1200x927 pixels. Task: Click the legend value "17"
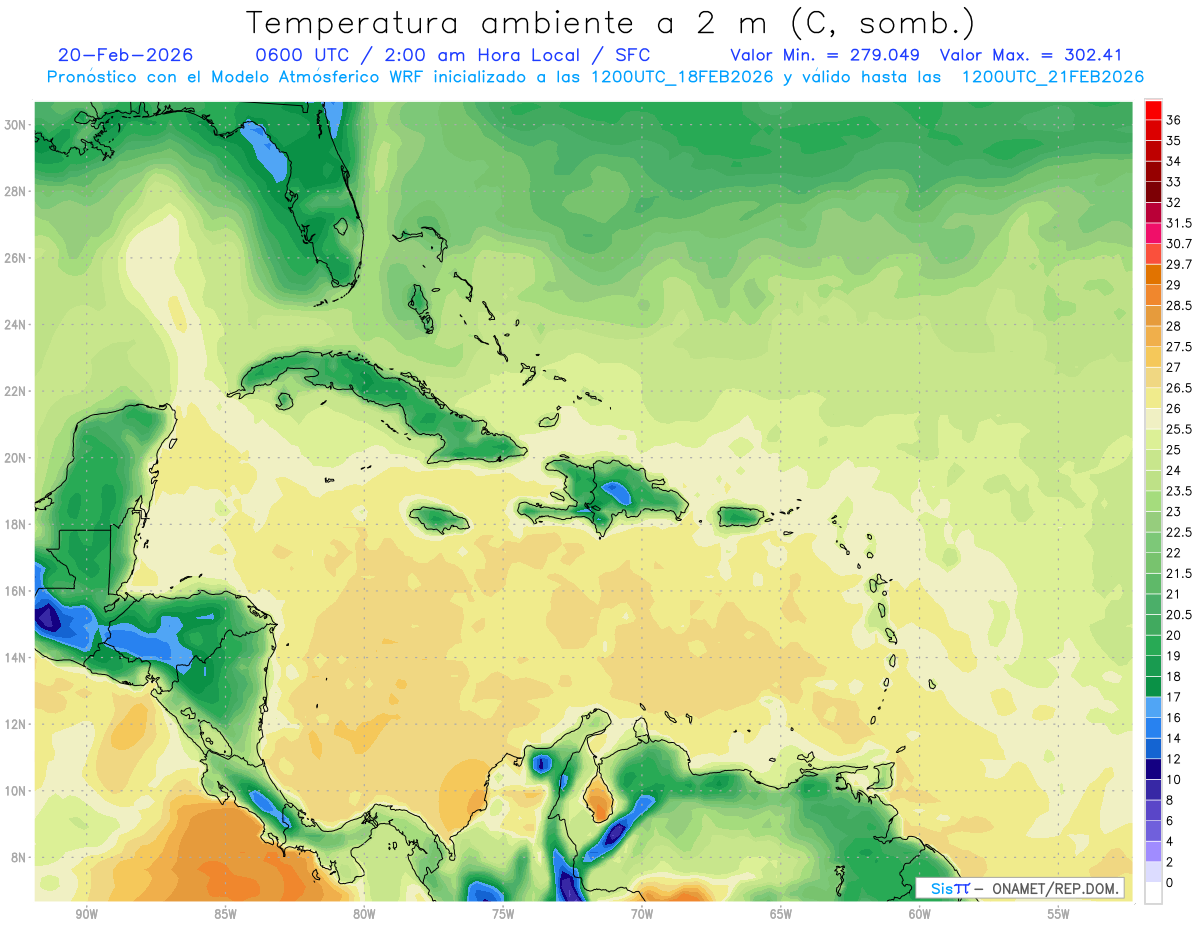pos(1174,697)
